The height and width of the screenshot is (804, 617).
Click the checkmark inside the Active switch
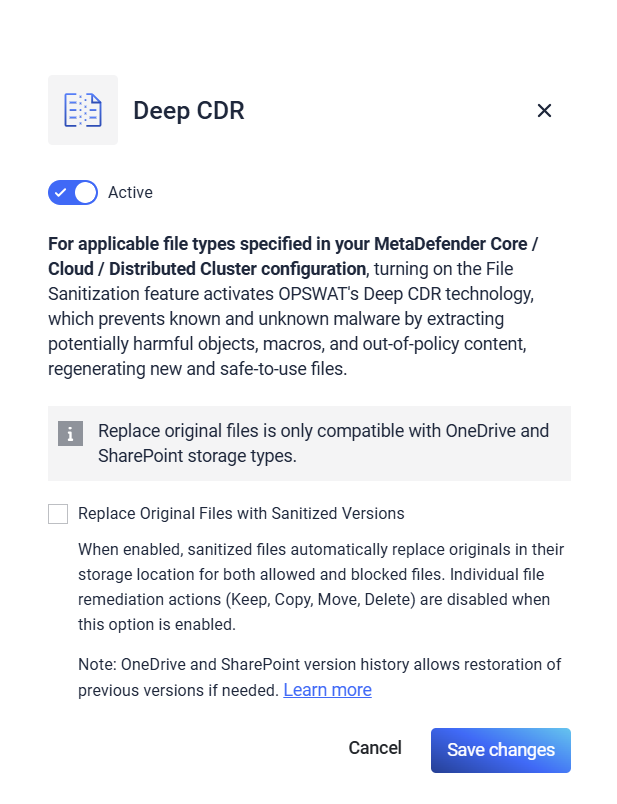pyautogui.click(x=61, y=192)
